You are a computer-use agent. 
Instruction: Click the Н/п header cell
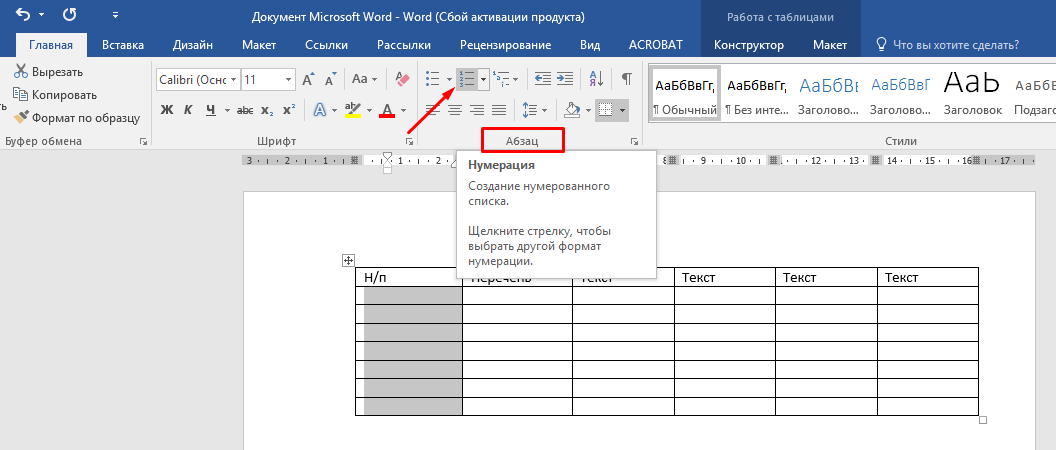(x=409, y=277)
